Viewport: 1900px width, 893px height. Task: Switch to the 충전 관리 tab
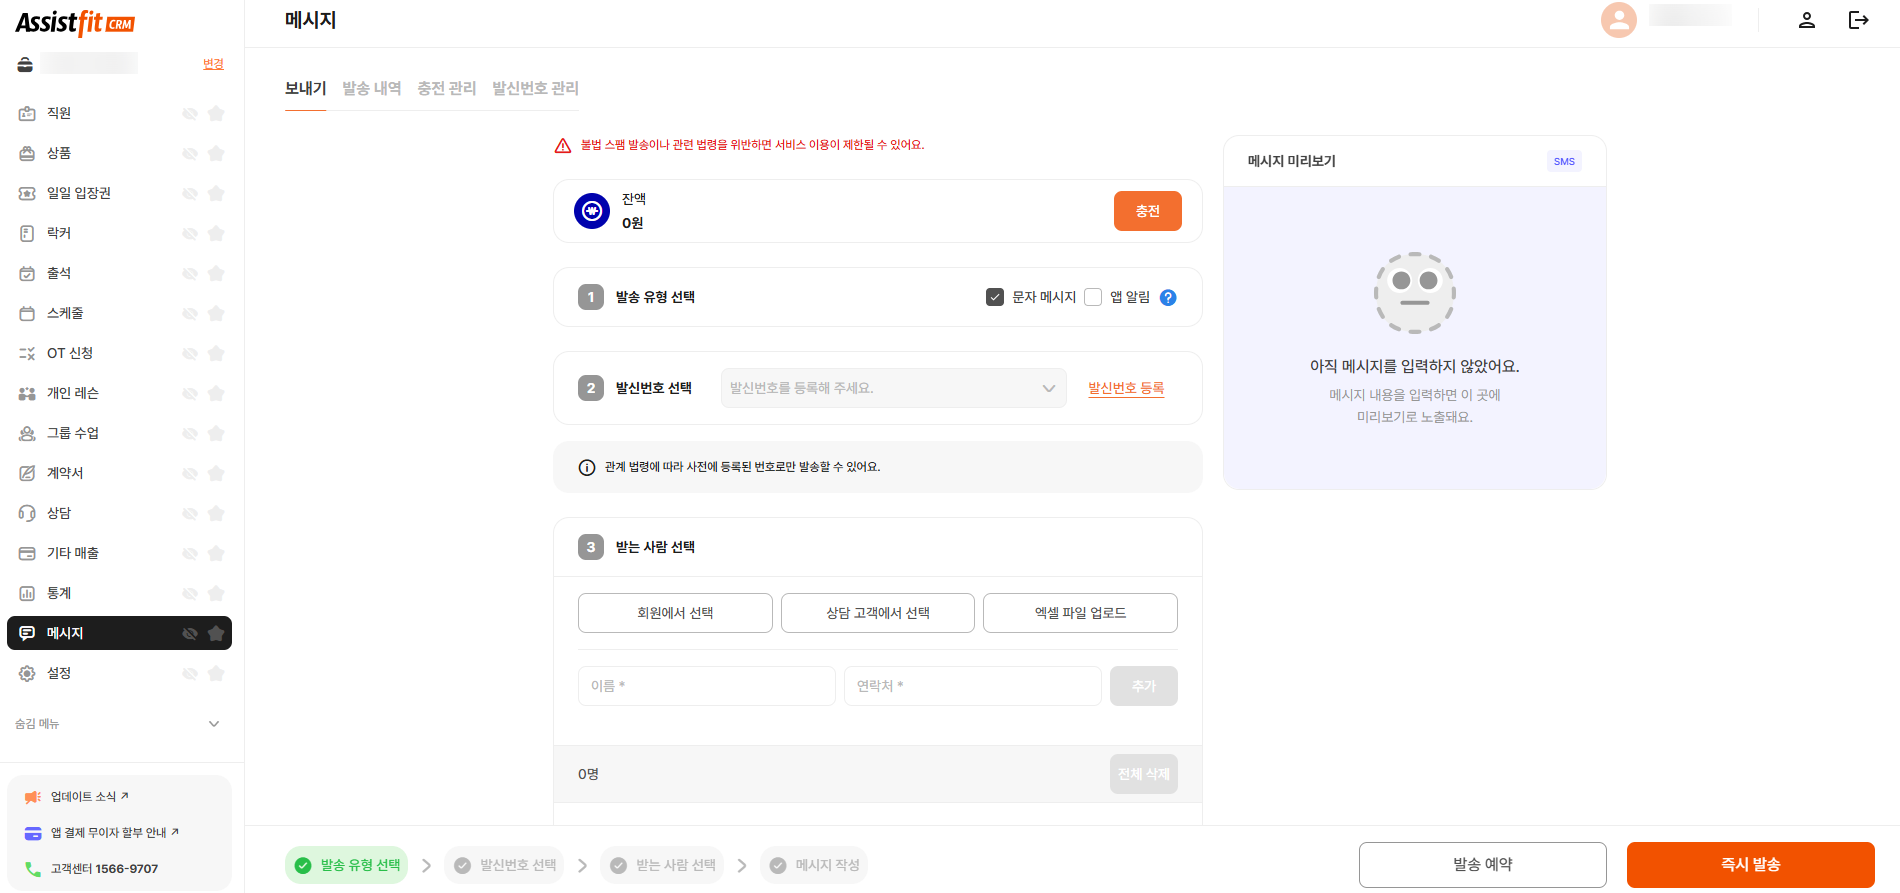pyautogui.click(x=447, y=88)
